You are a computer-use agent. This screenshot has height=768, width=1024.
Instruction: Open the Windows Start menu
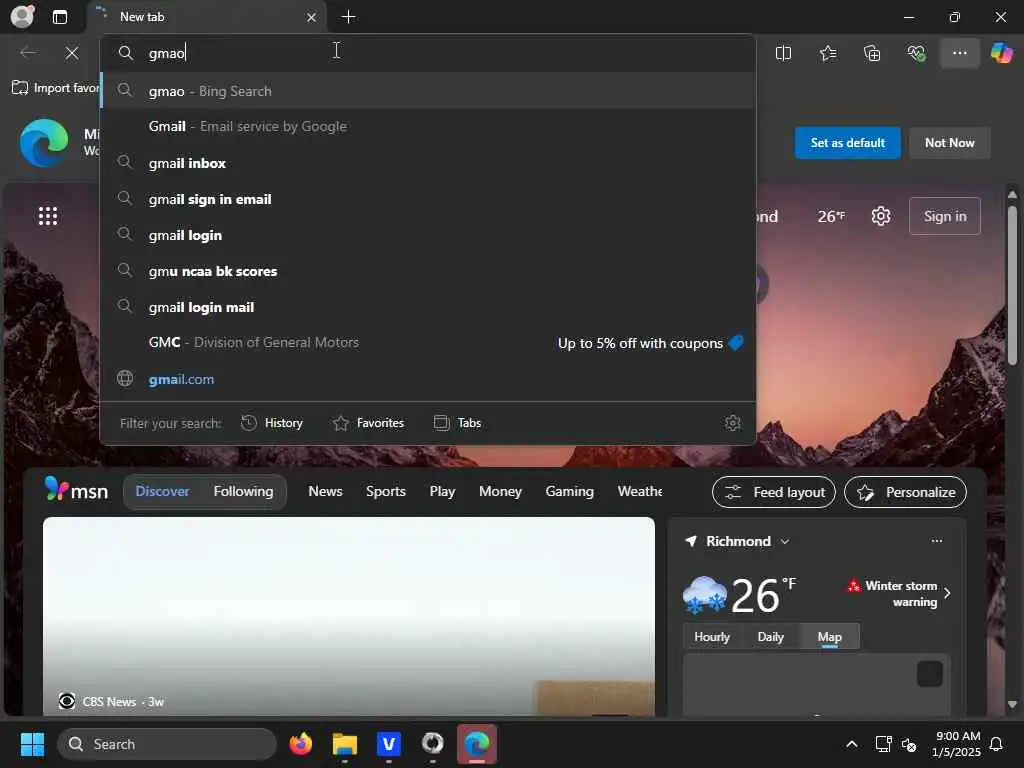pyautogui.click(x=32, y=744)
